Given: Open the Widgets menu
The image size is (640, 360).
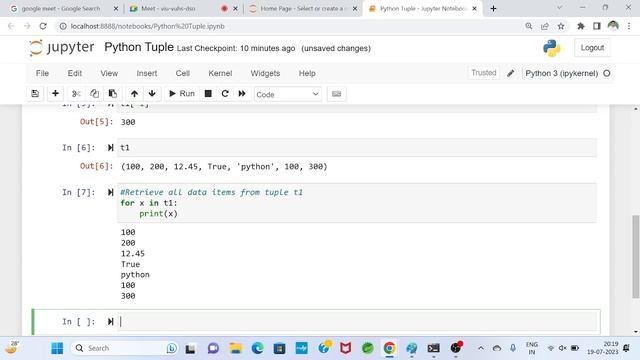Looking at the screenshot, I should [265, 73].
